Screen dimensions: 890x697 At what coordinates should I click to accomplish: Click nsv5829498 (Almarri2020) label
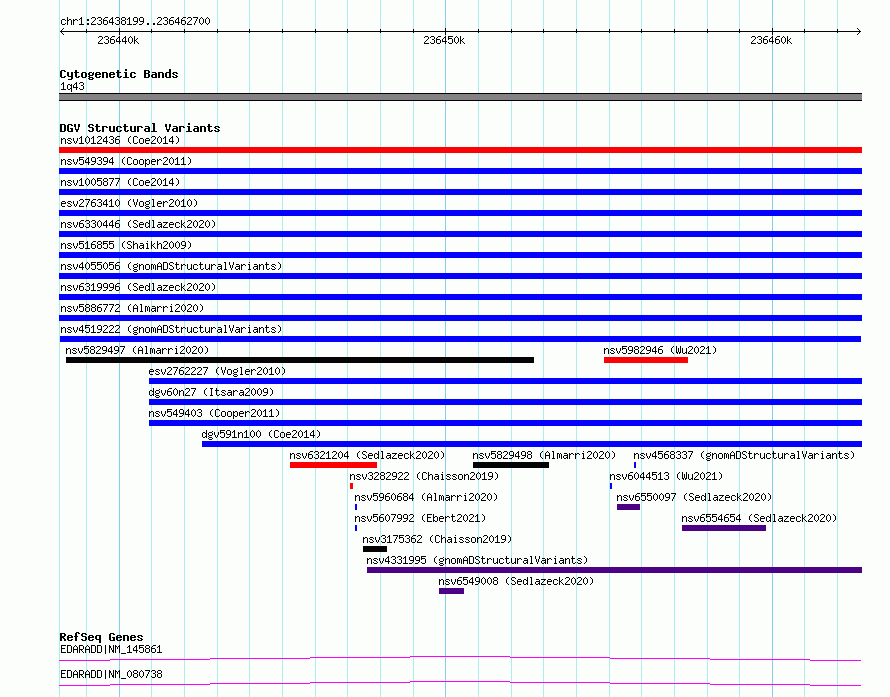tap(544, 455)
